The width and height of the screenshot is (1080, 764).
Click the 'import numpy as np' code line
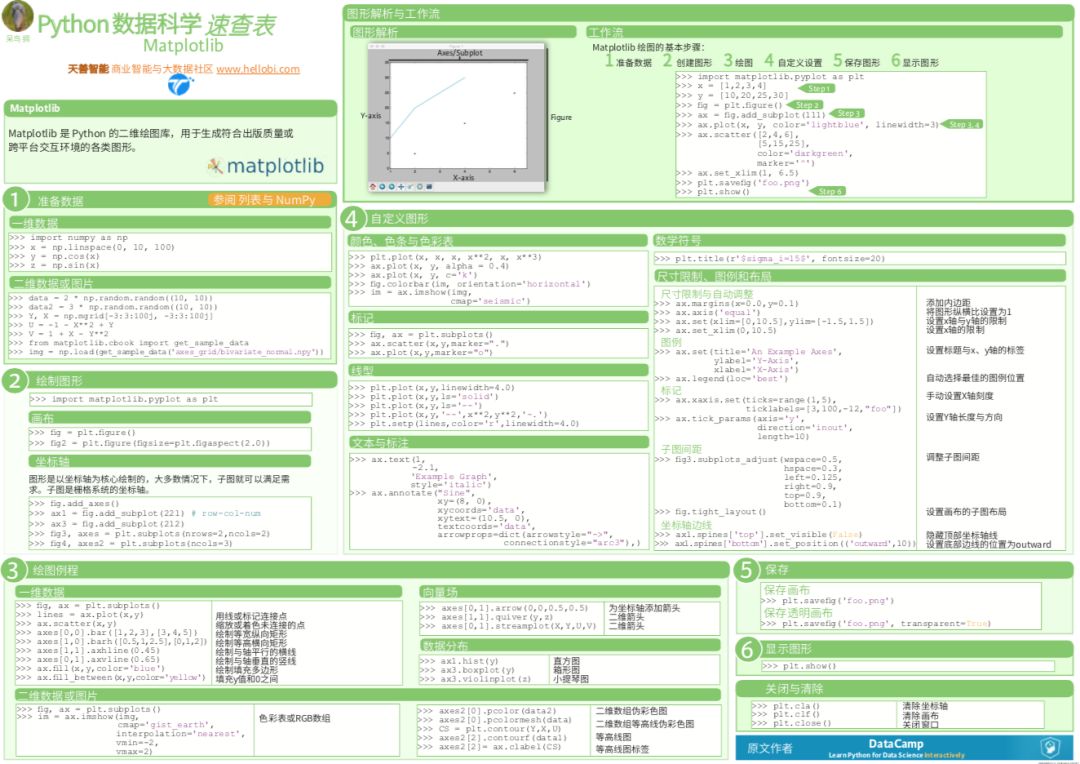79,238
